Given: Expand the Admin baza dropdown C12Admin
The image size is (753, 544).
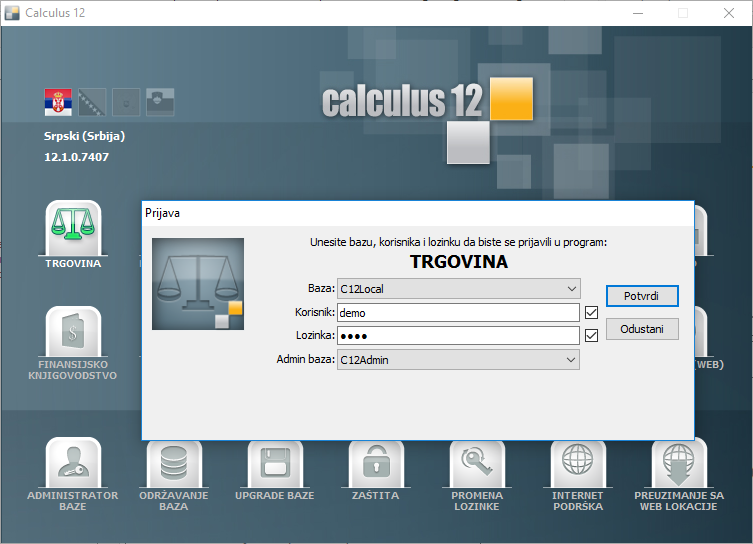Looking at the screenshot, I should pos(459,360).
